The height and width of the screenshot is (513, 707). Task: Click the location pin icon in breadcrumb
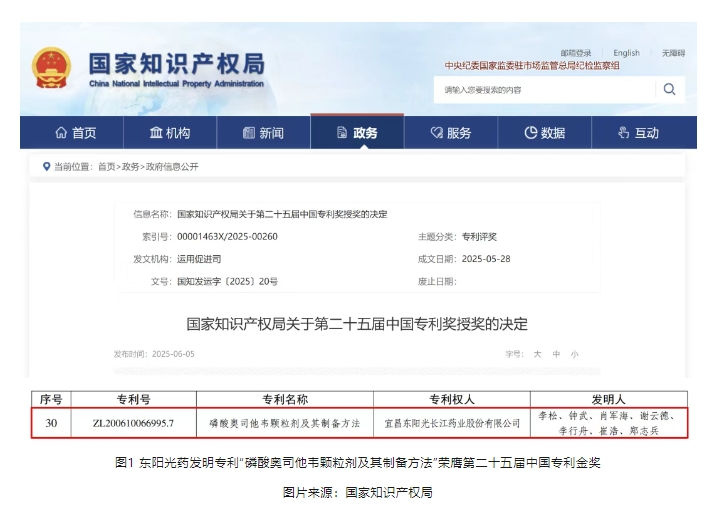(46, 167)
